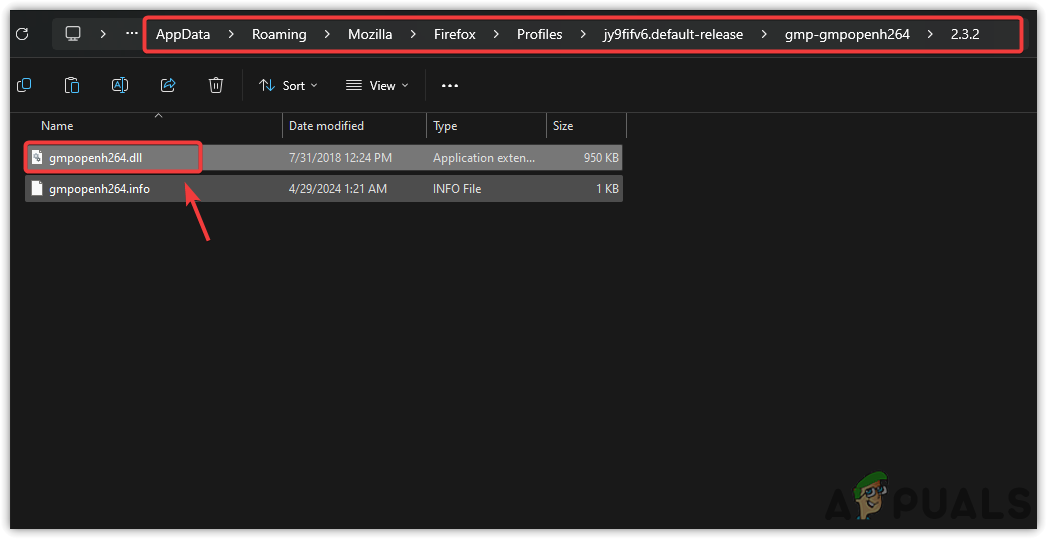Select jy9fifv6.default-release breadcrumb segment

pos(673,34)
